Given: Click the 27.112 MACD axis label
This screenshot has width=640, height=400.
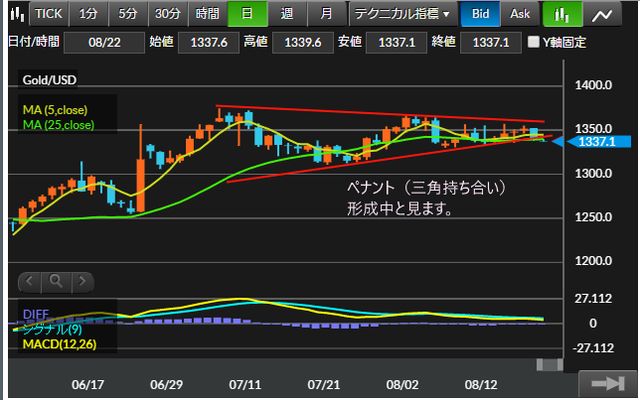Looking at the screenshot, I should click(593, 299).
